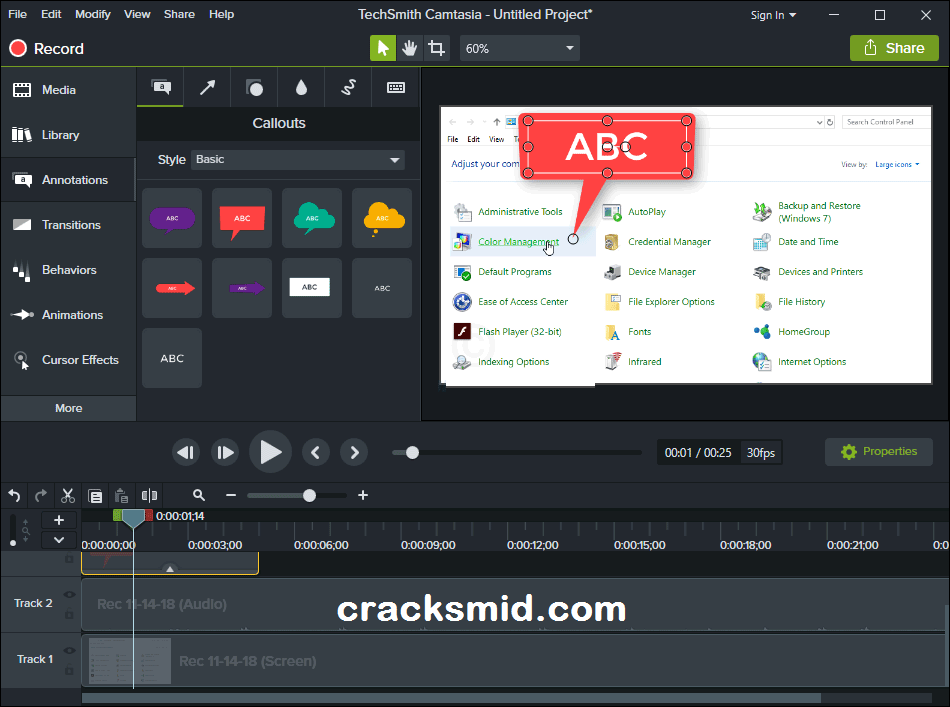Split the clip at the playhead
Screen dimensions: 950x707
click(x=149, y=496)
